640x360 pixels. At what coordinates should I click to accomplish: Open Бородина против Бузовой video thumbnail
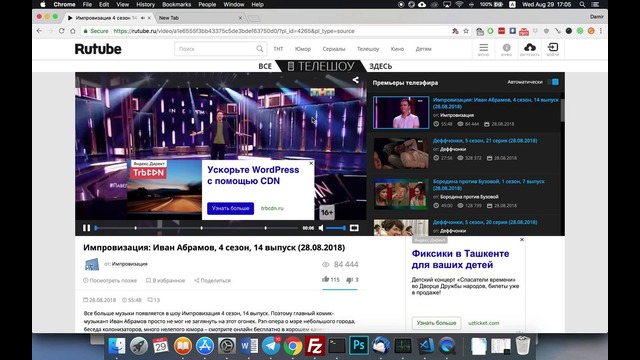[x=401, y=194]
